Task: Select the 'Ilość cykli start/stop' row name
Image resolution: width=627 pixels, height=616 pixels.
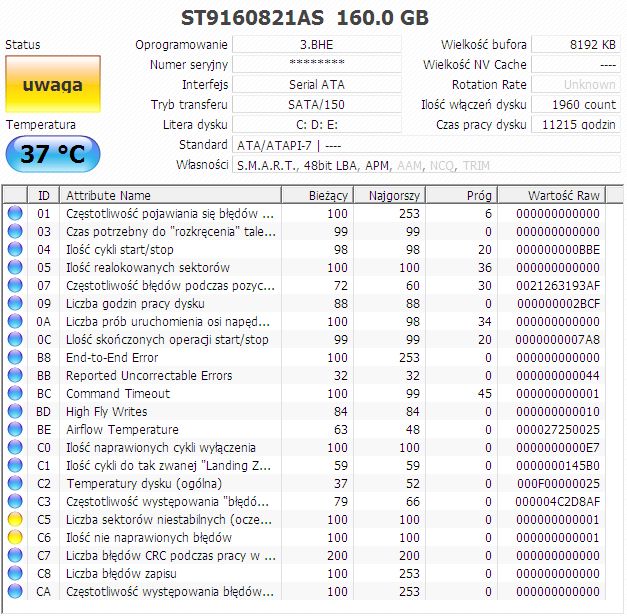Action: pyautogui.click(x=120, y=249)
